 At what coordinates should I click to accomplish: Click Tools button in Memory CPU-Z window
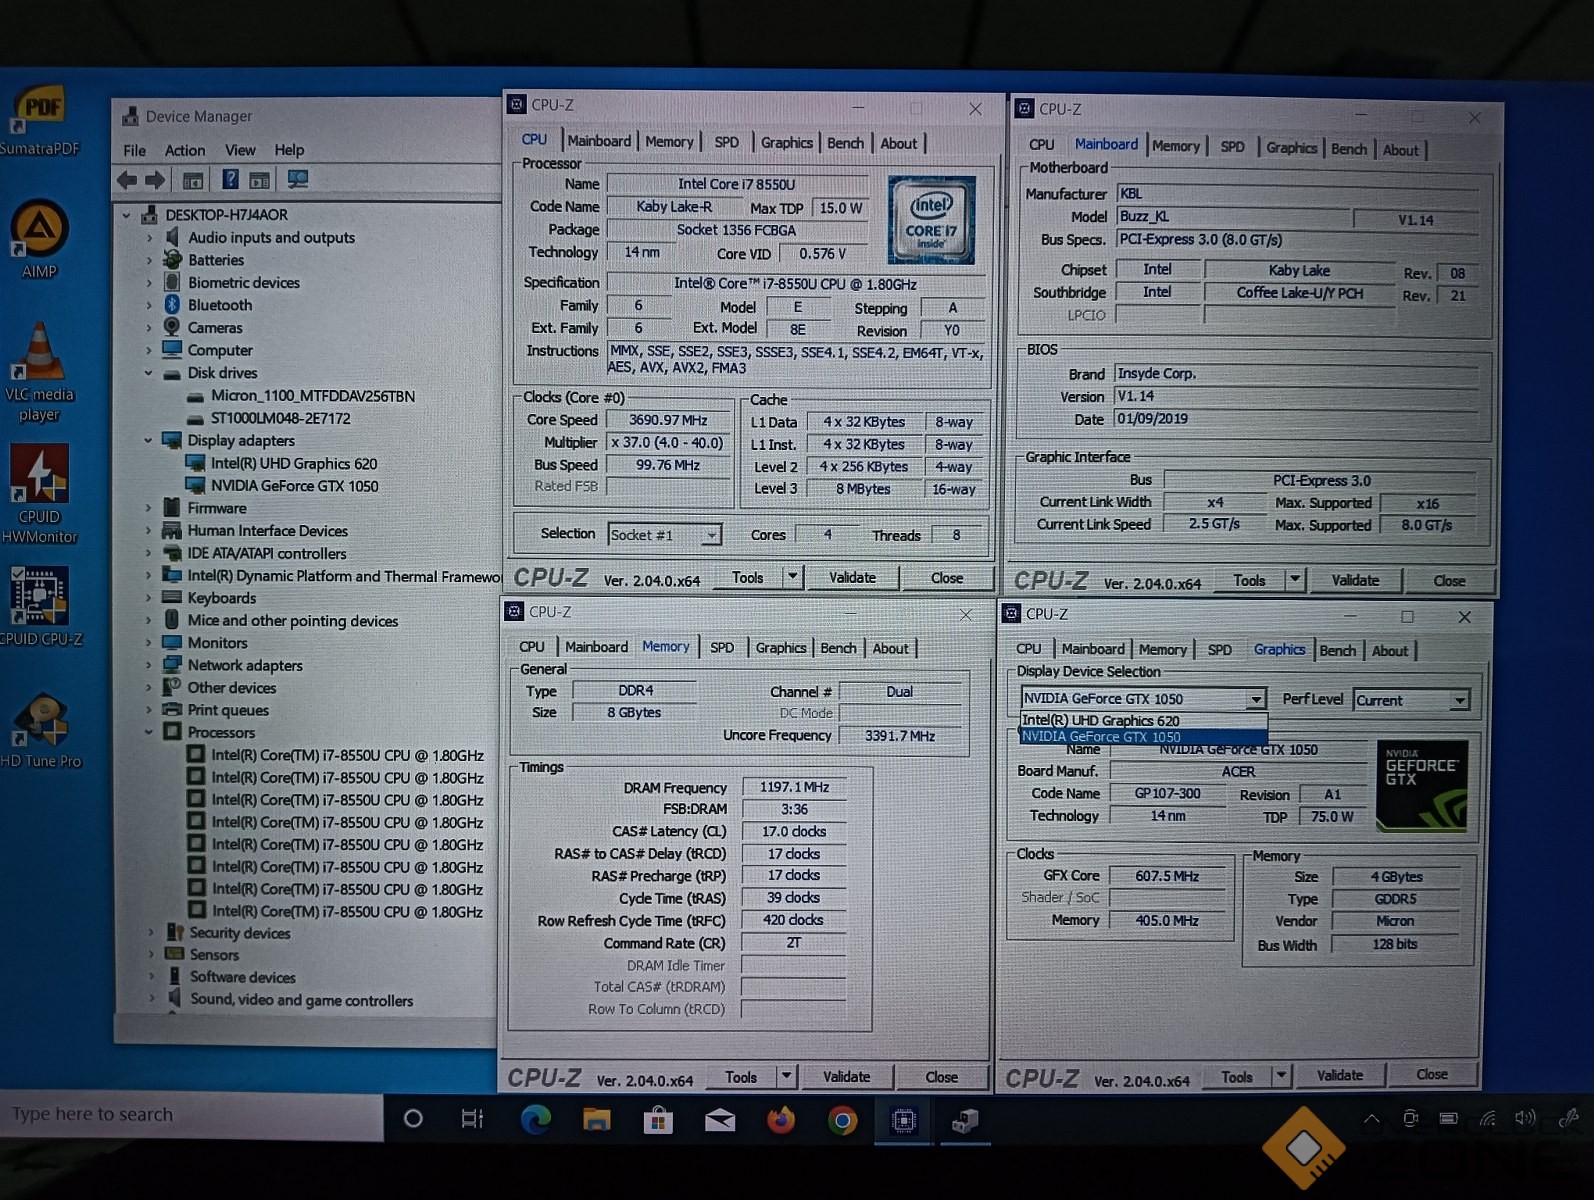741,1077
